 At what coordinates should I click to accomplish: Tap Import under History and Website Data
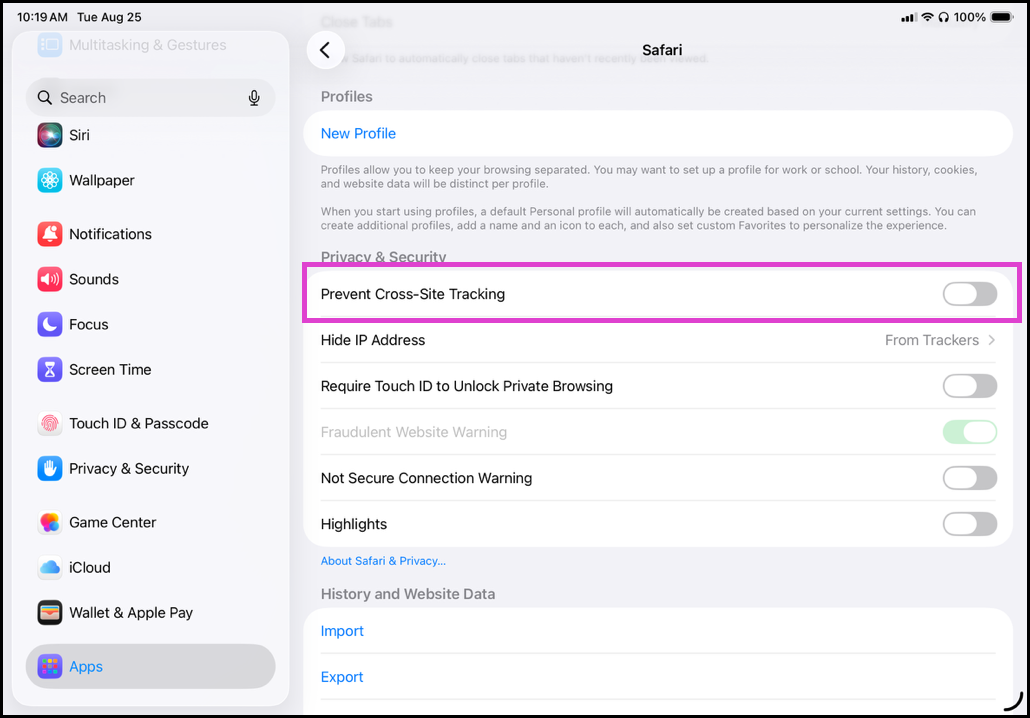[x=342, y=631]
